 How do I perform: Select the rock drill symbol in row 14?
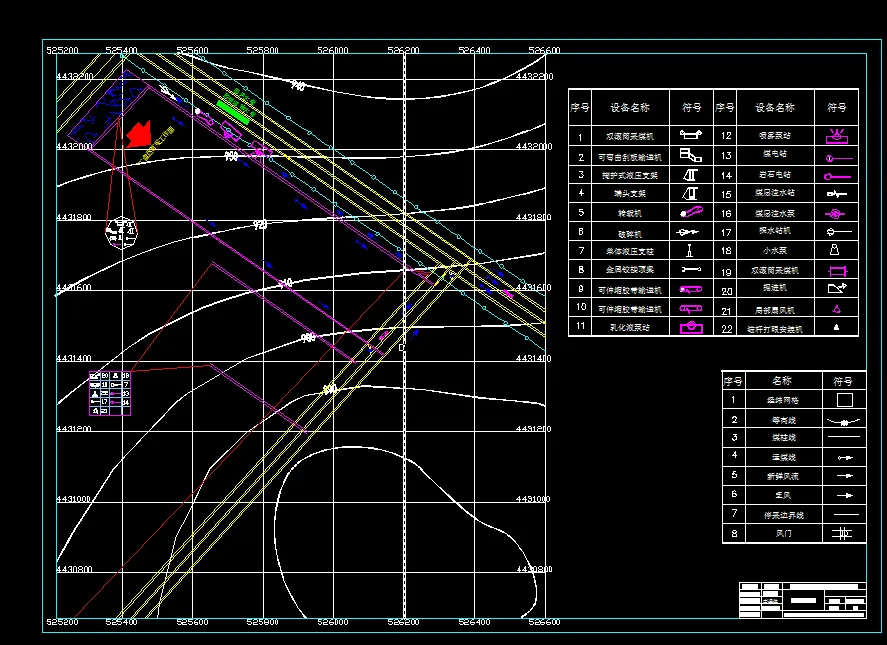(837, 177)
